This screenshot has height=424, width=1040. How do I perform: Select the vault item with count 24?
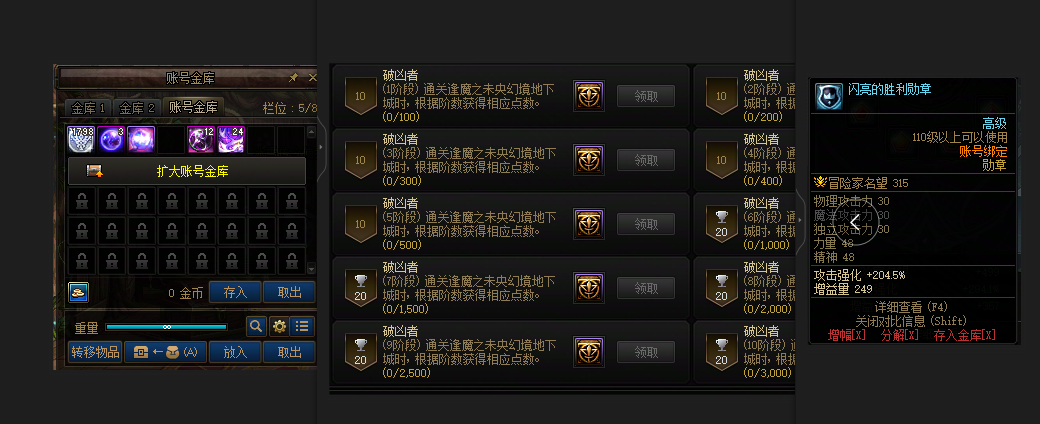point(231,140)
